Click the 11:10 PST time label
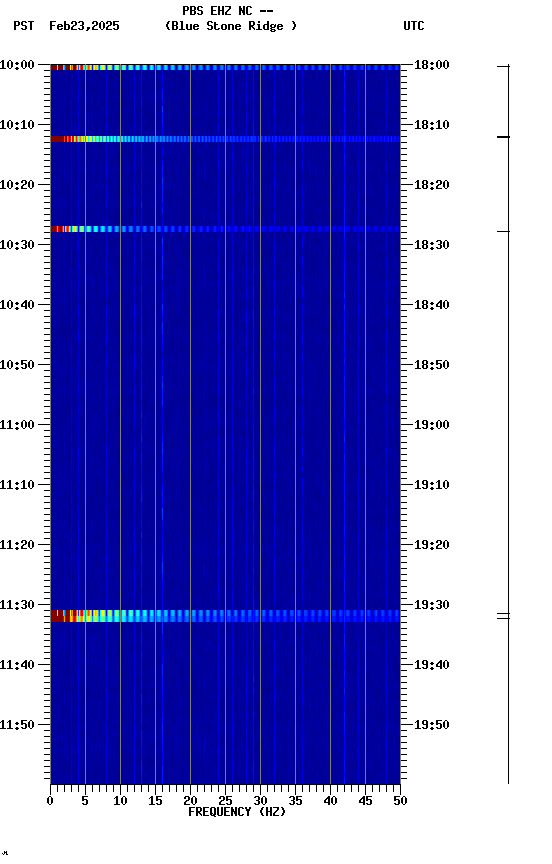Viewport: 552px width, 864px height. pyautogui.click(x=17, y=485)
